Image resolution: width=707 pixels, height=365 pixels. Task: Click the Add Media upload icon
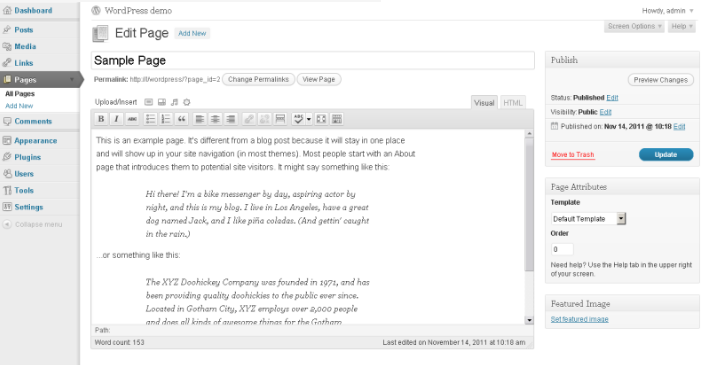click(187, 102)
